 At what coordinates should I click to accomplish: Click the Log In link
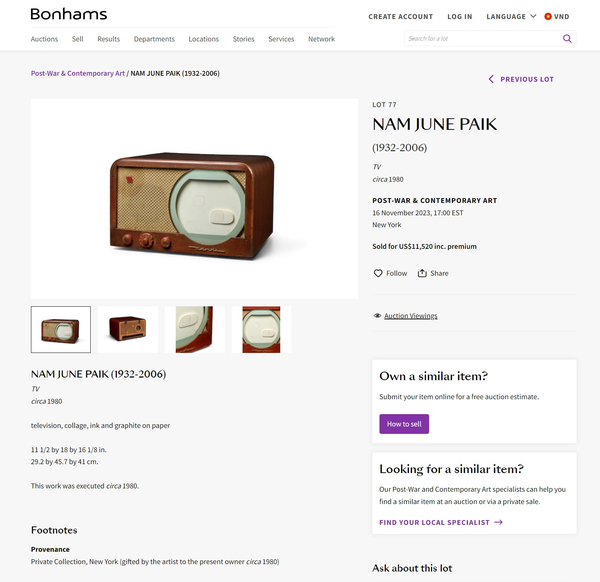[x=460, y=16]
